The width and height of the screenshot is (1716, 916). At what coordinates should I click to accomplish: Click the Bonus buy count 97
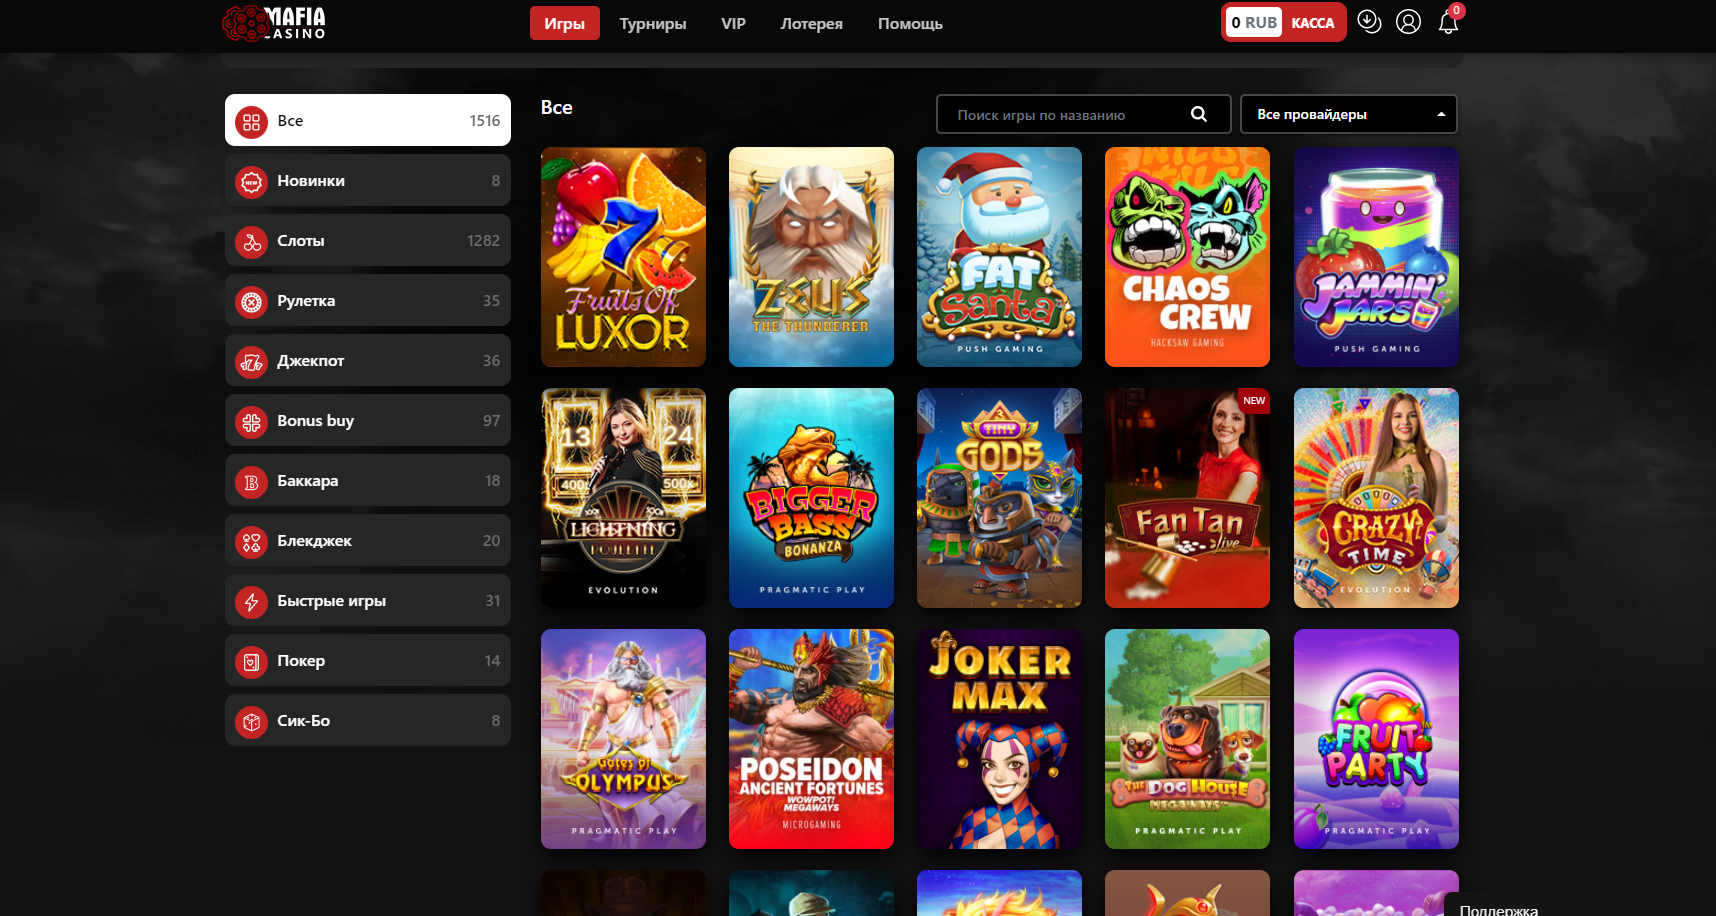(x=492, y=421)
